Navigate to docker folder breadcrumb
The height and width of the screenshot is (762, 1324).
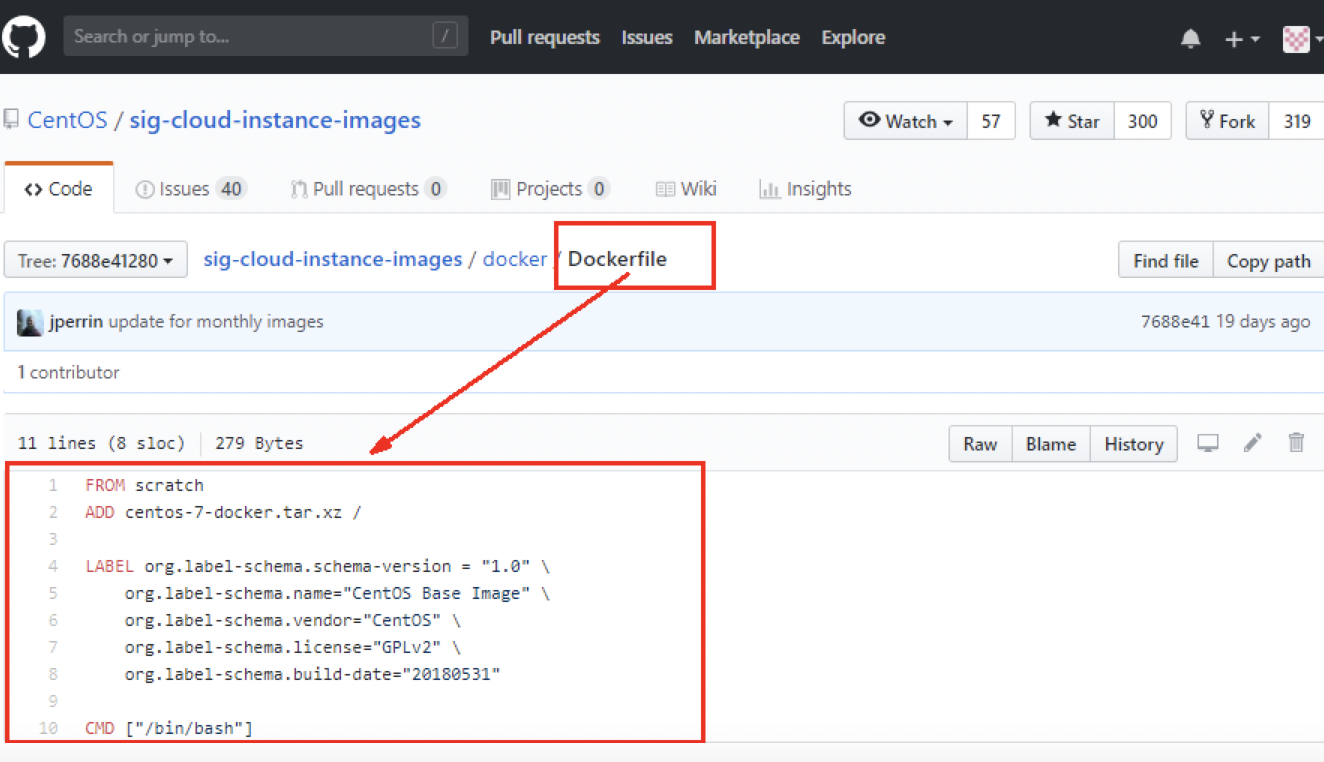[515, 259]
